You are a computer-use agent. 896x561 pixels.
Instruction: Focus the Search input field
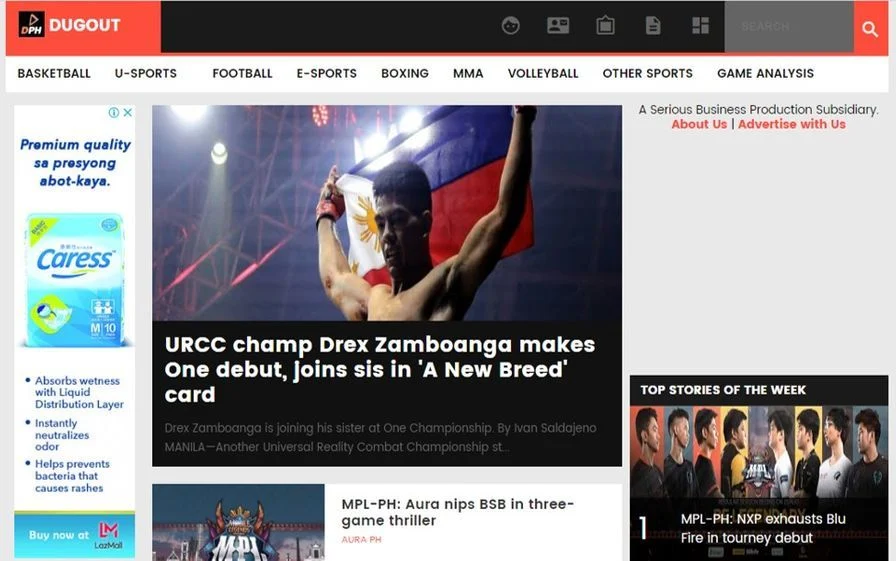789,27
